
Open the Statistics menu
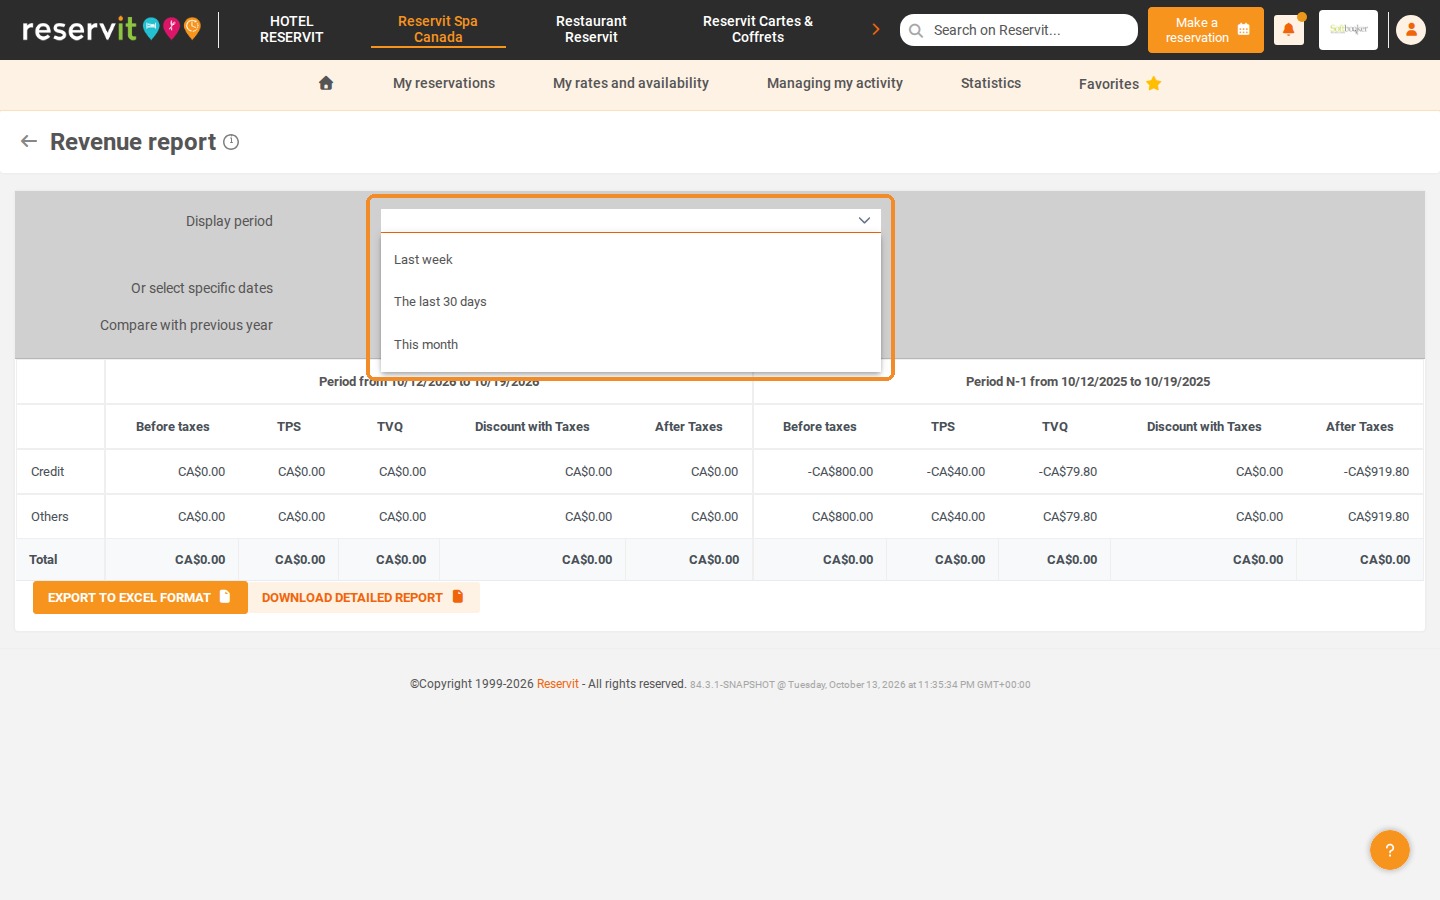[x=991, y=84]
